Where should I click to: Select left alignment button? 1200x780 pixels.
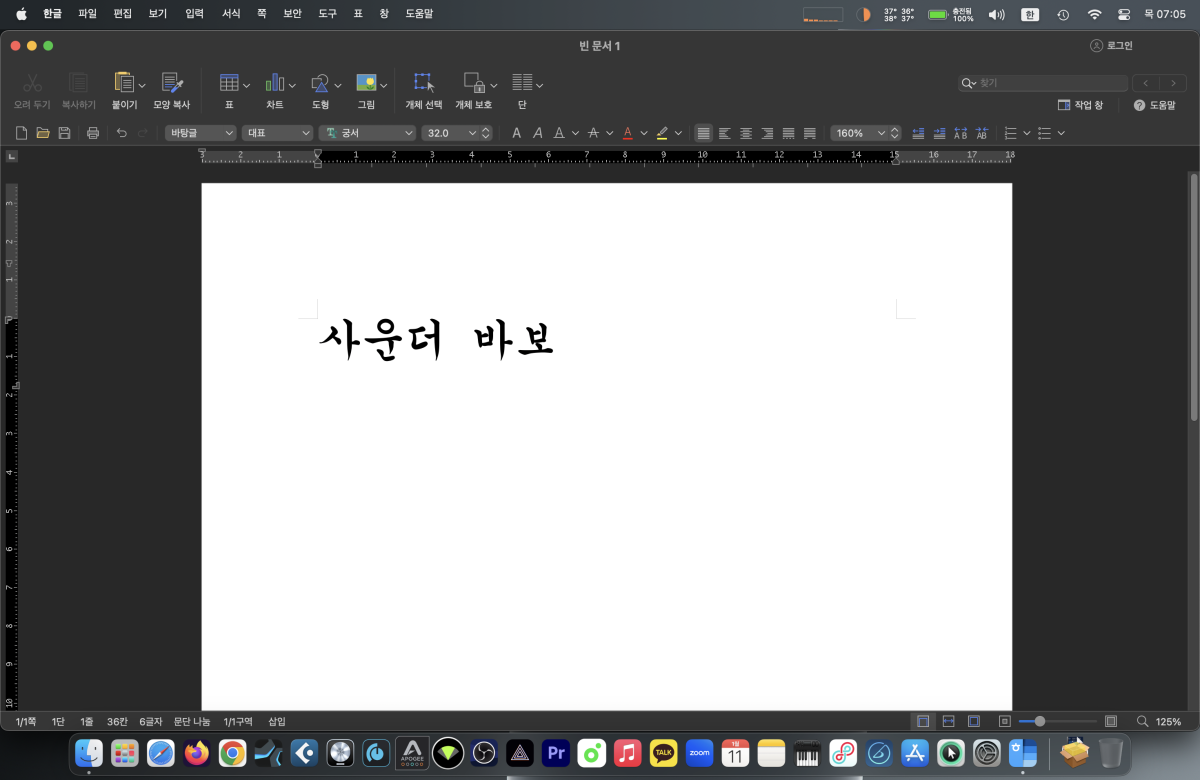click(x=725, y=133)
